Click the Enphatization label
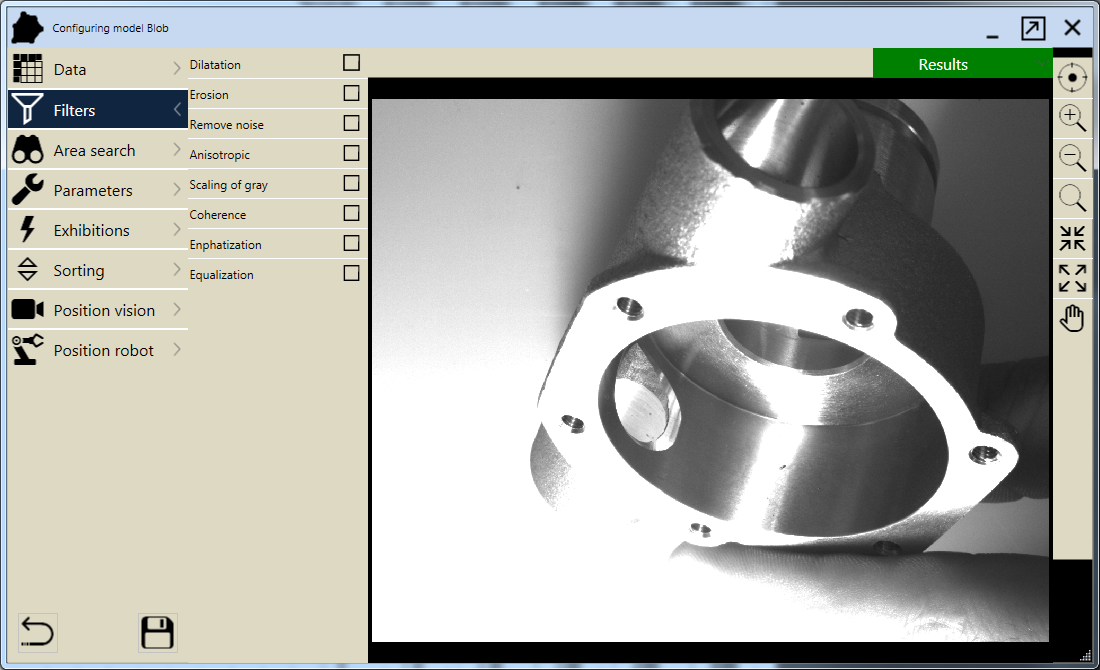Screen dimensions: 1100x670 pyautogui.click(x=225, y=245)
